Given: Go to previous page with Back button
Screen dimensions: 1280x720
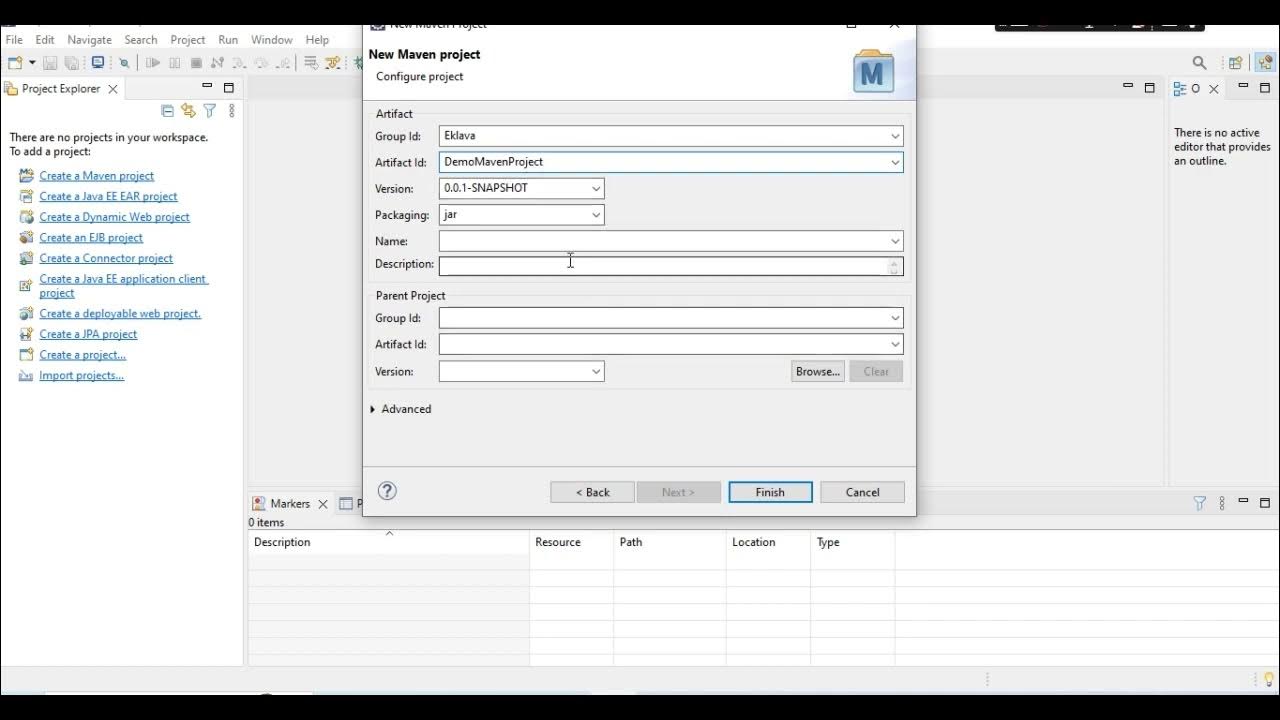Looking at the screenshot, I should (x=592, y=492).
